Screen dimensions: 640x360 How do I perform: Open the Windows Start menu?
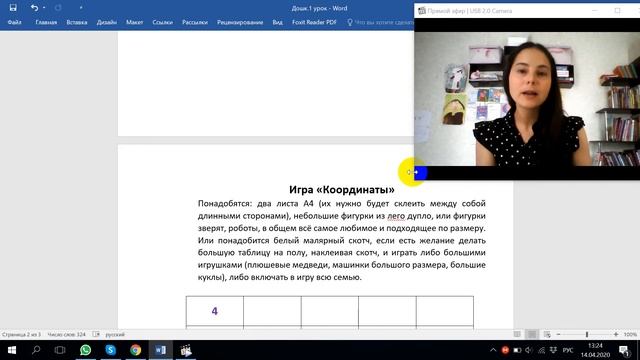[x=12, y=350]
